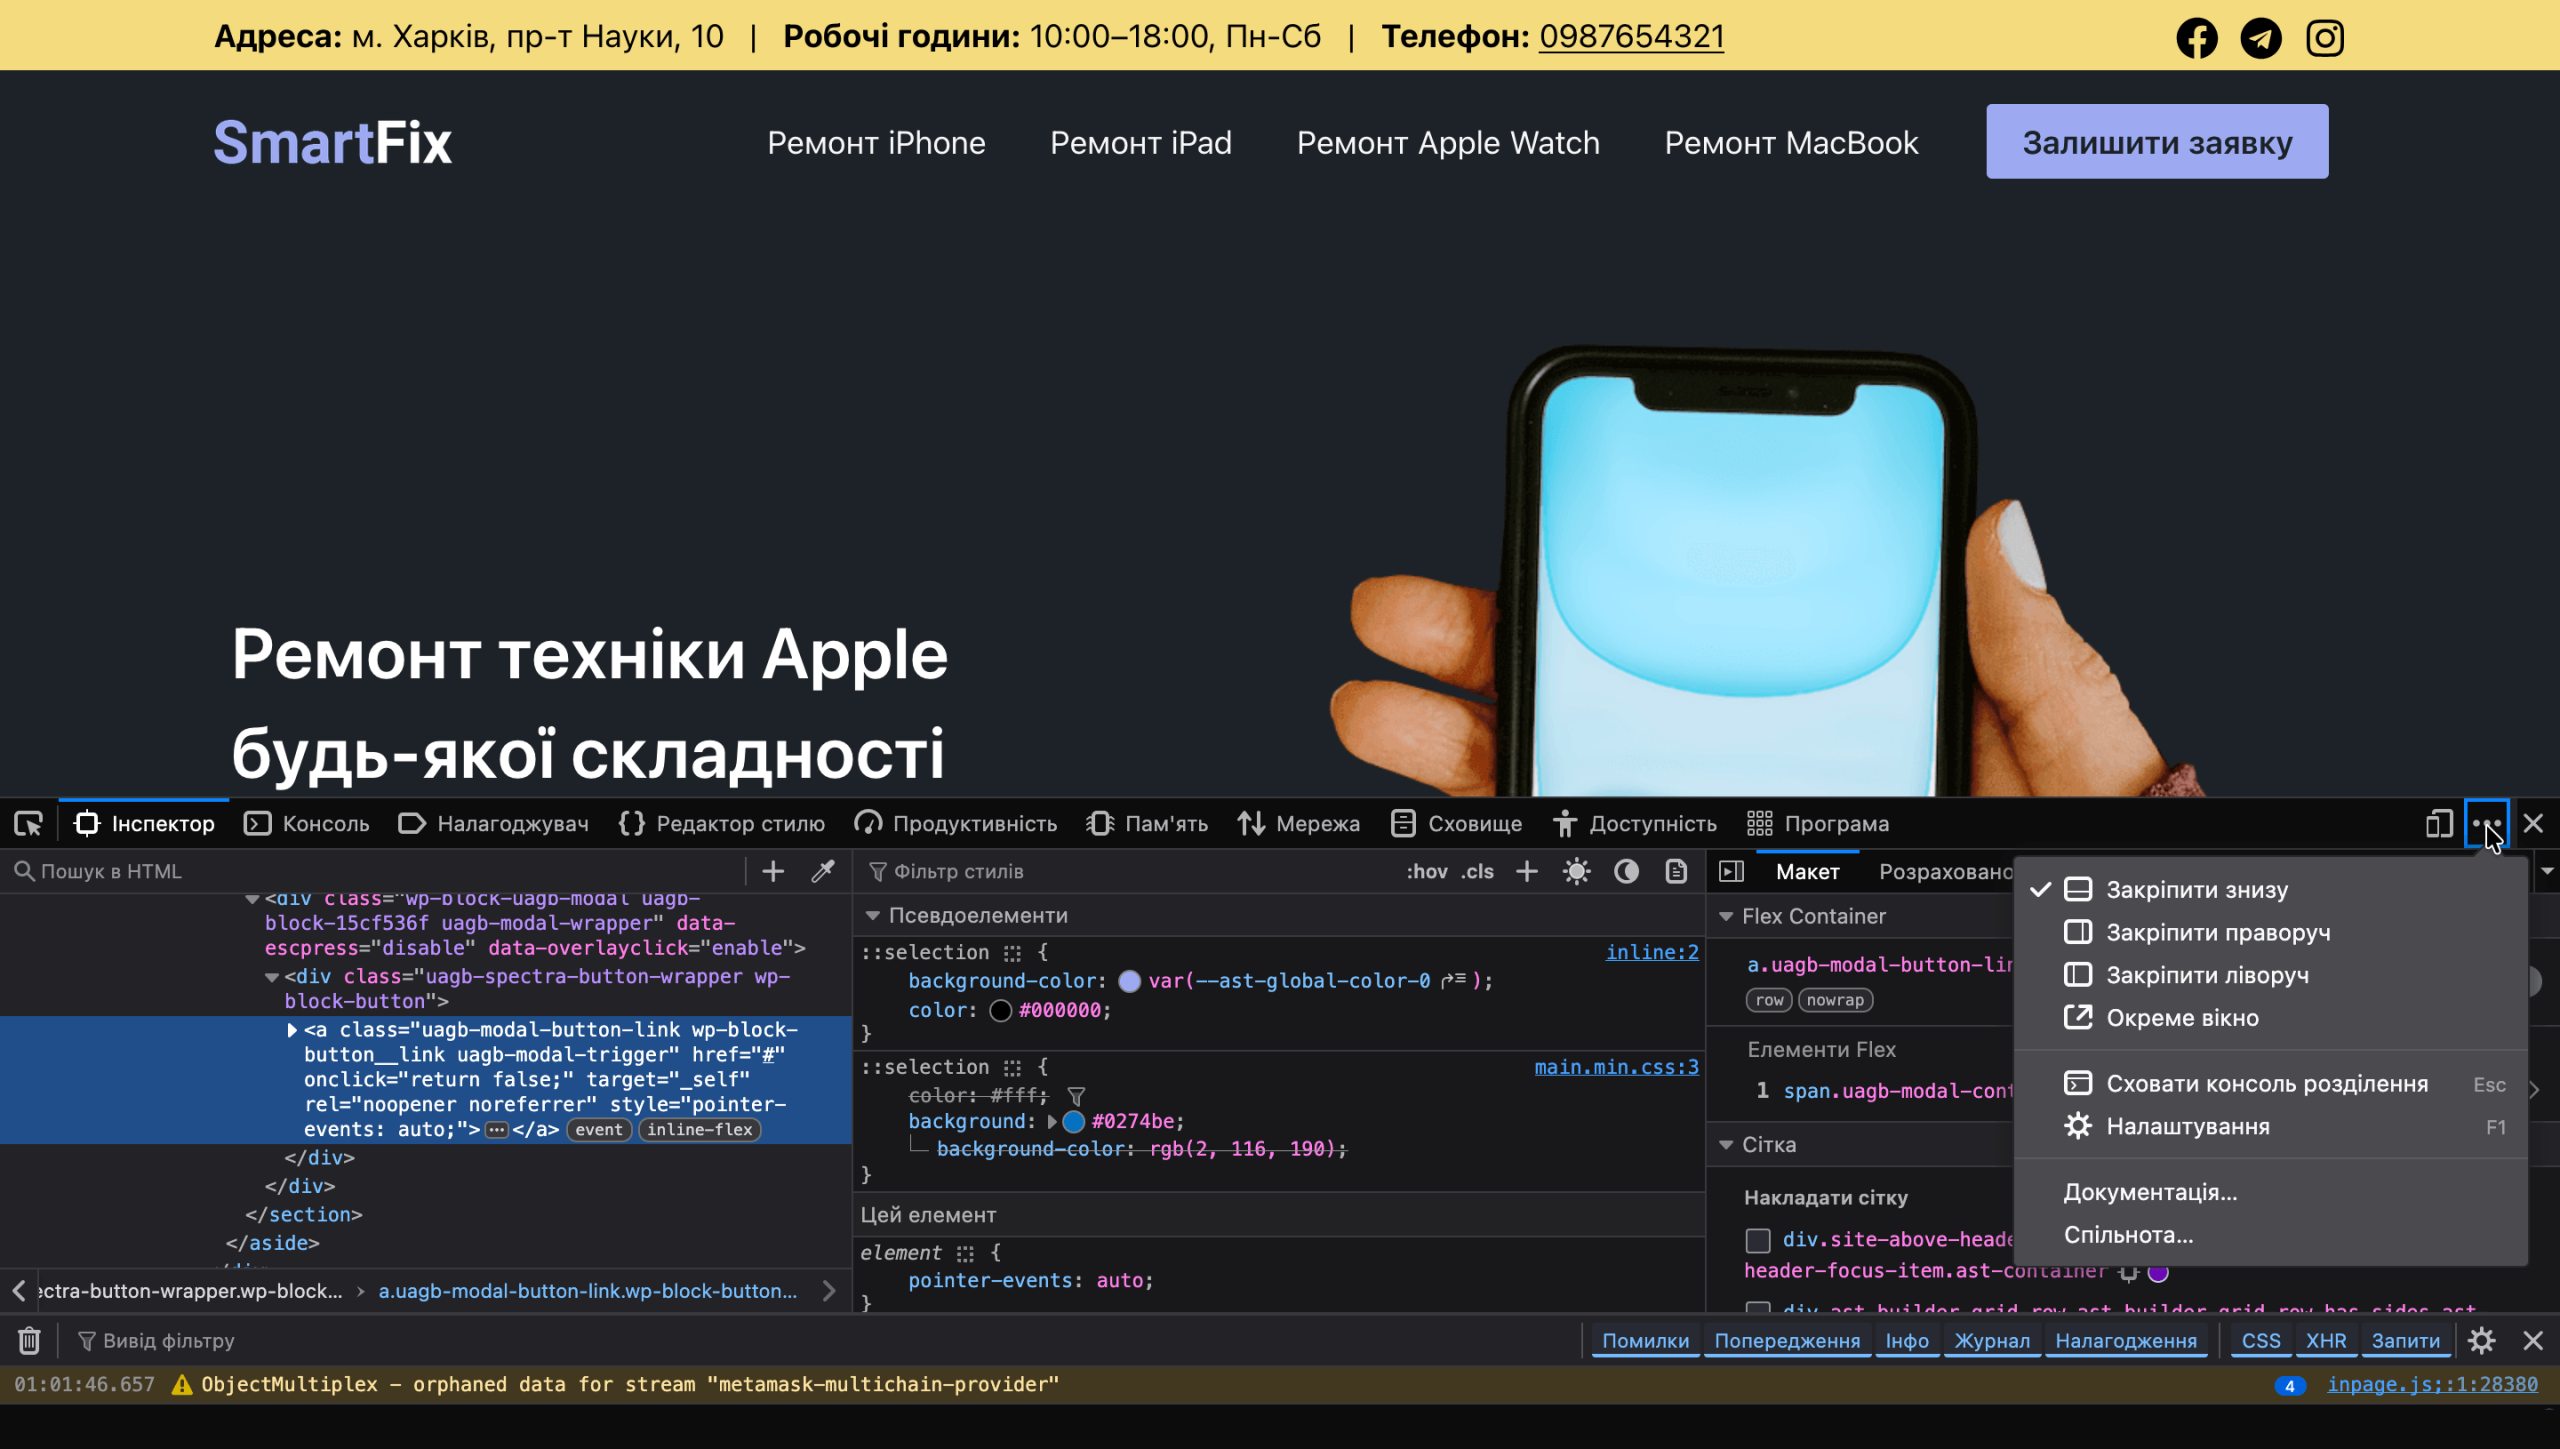Switch to the Консоль tab

click(307, 823)
